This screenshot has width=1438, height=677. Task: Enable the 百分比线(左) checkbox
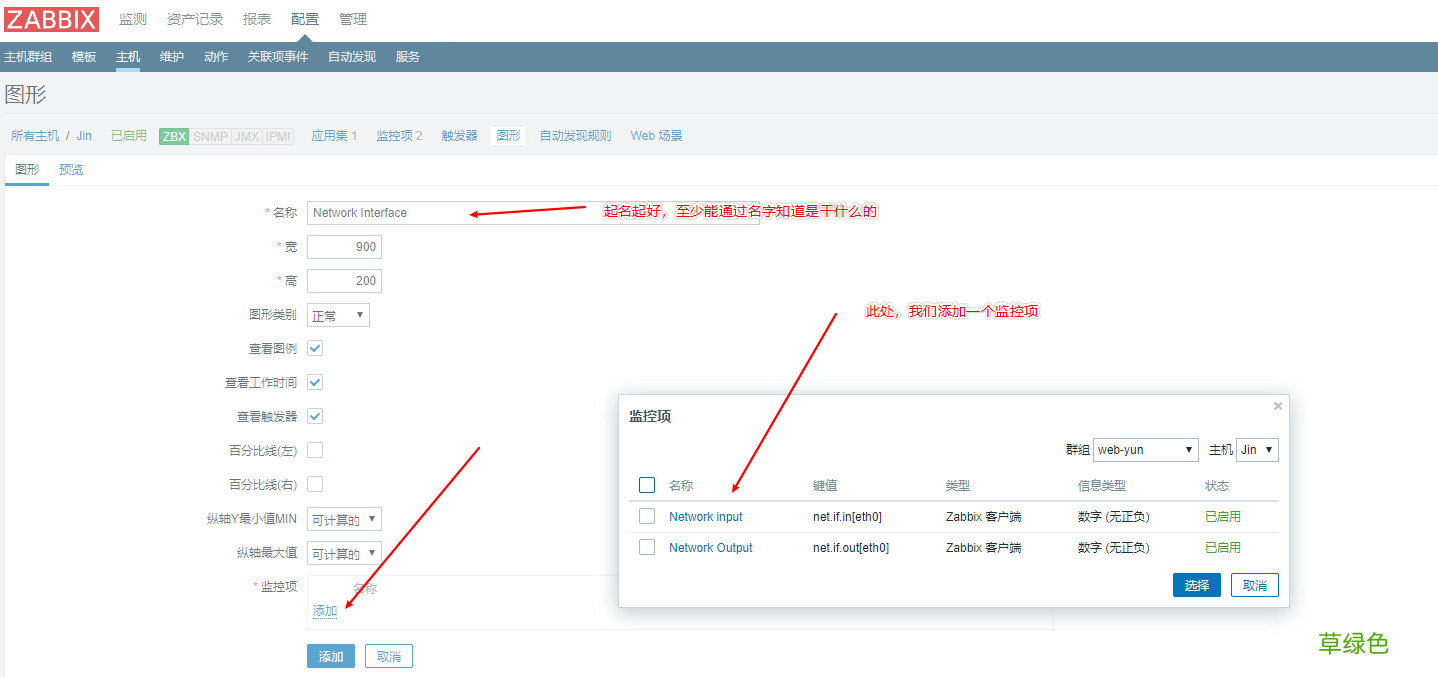pyautogui.click(x=314, y=450)
